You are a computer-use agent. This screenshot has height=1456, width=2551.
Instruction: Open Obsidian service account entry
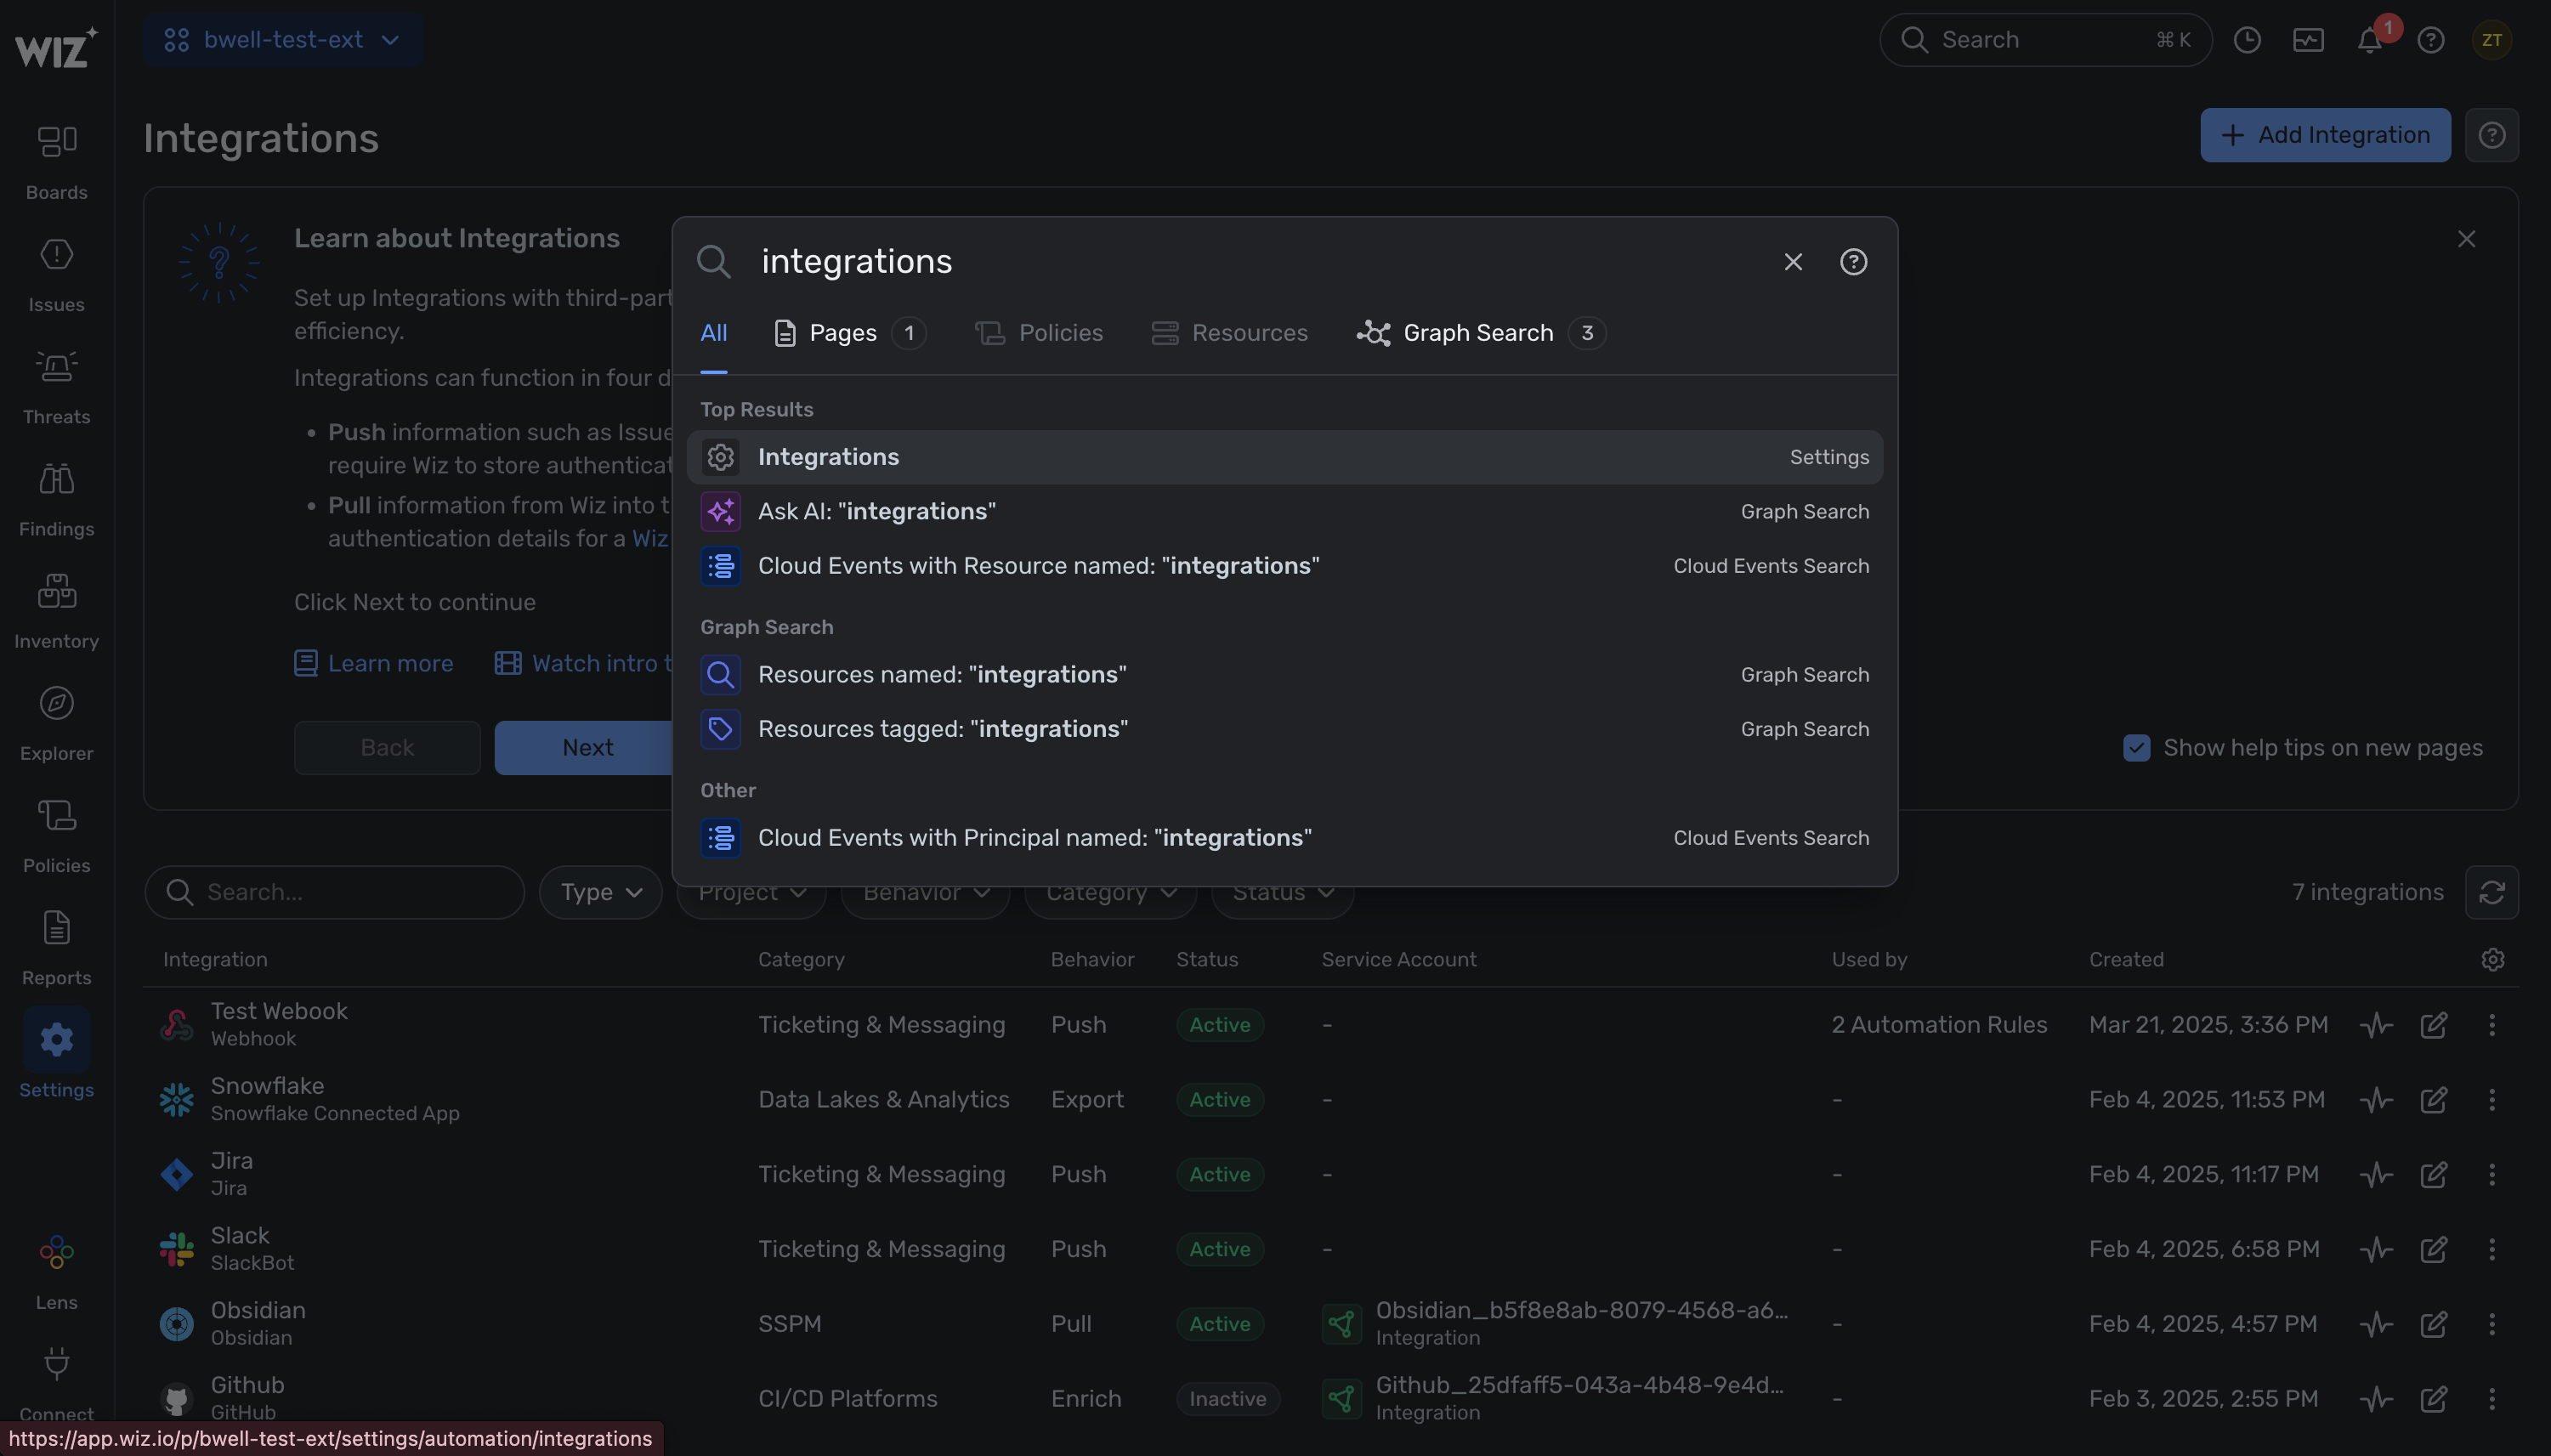1555,1323
